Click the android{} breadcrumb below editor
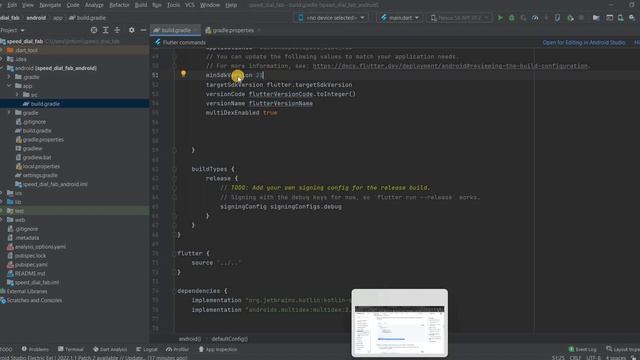This screenshot has height=360, width=640. point(190,339)
